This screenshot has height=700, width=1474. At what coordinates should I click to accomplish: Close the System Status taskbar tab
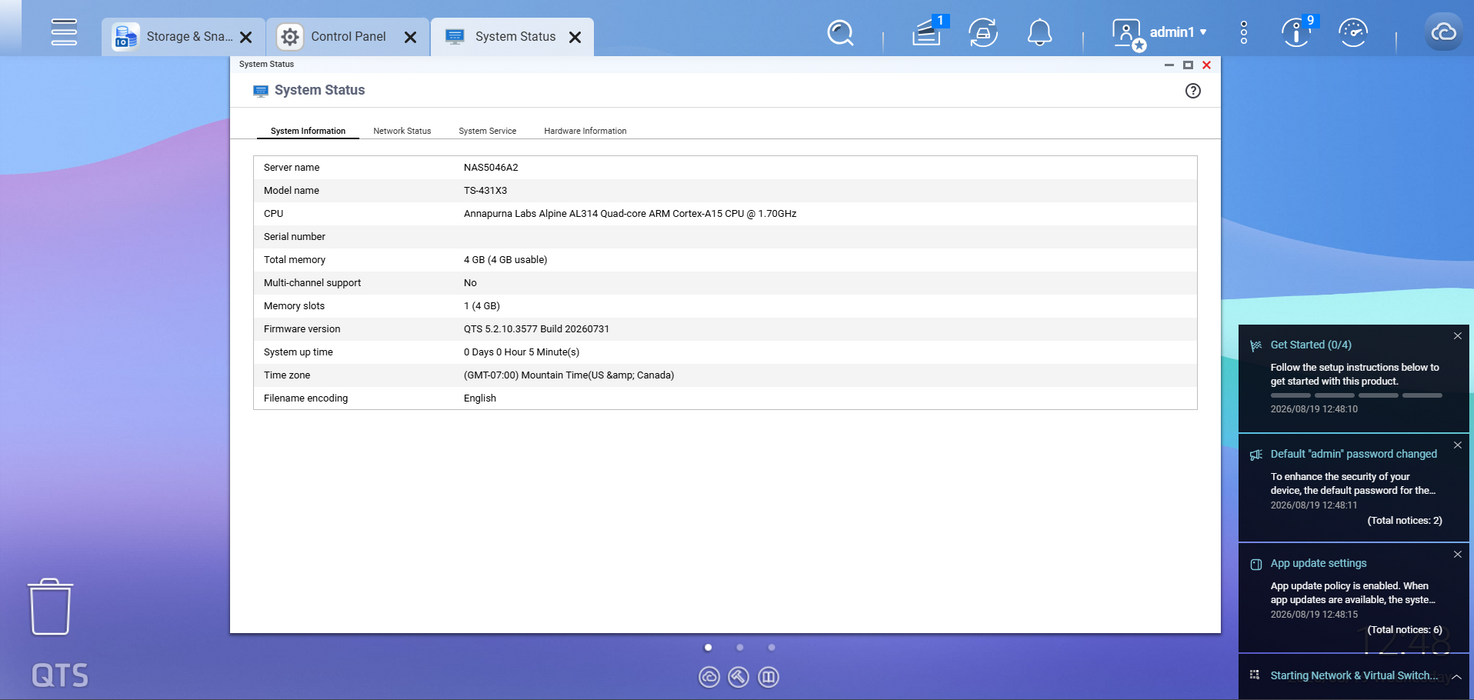(x=575, y=37)
